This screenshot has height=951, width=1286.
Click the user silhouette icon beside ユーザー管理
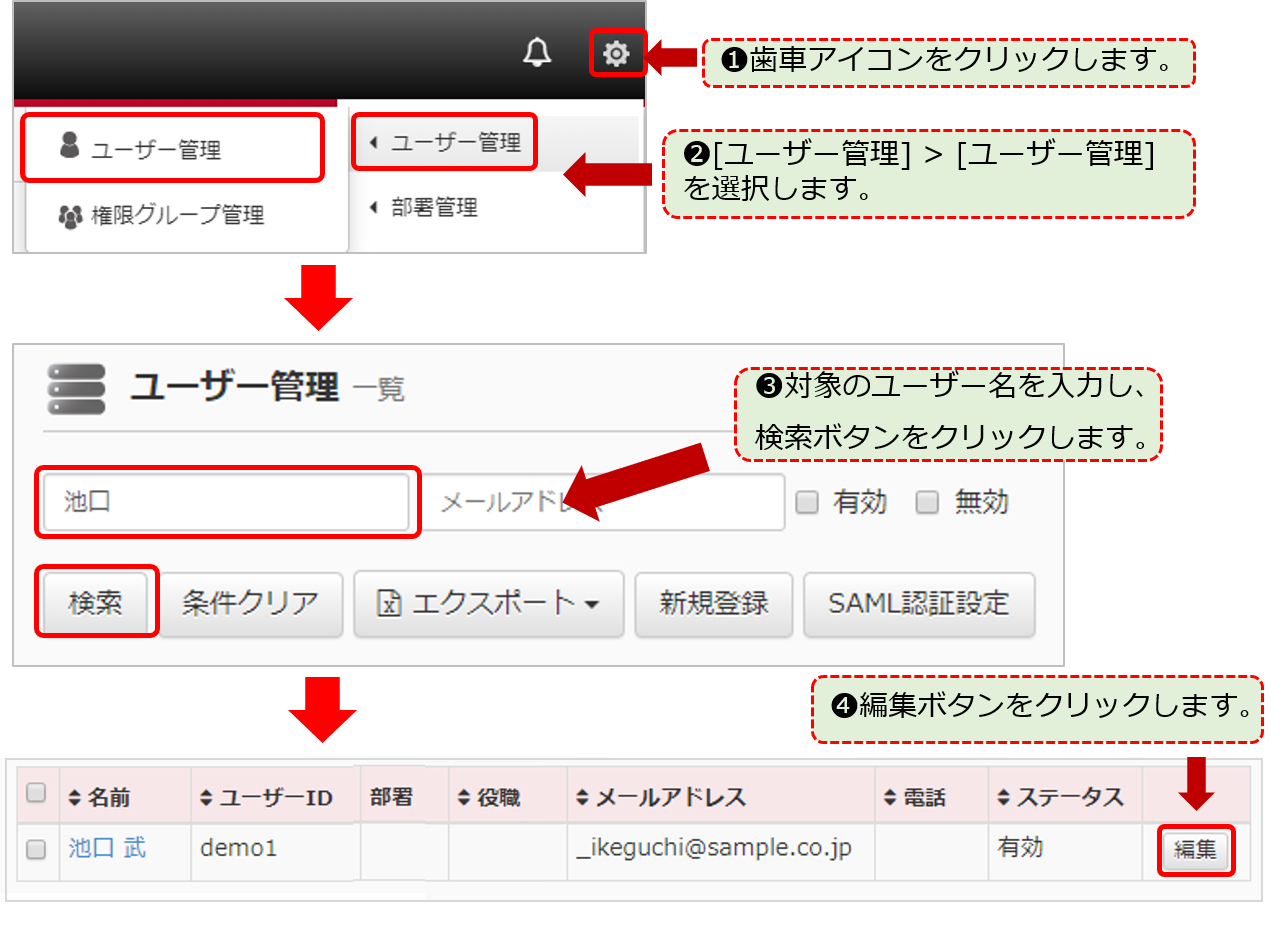tap(69, 147)
